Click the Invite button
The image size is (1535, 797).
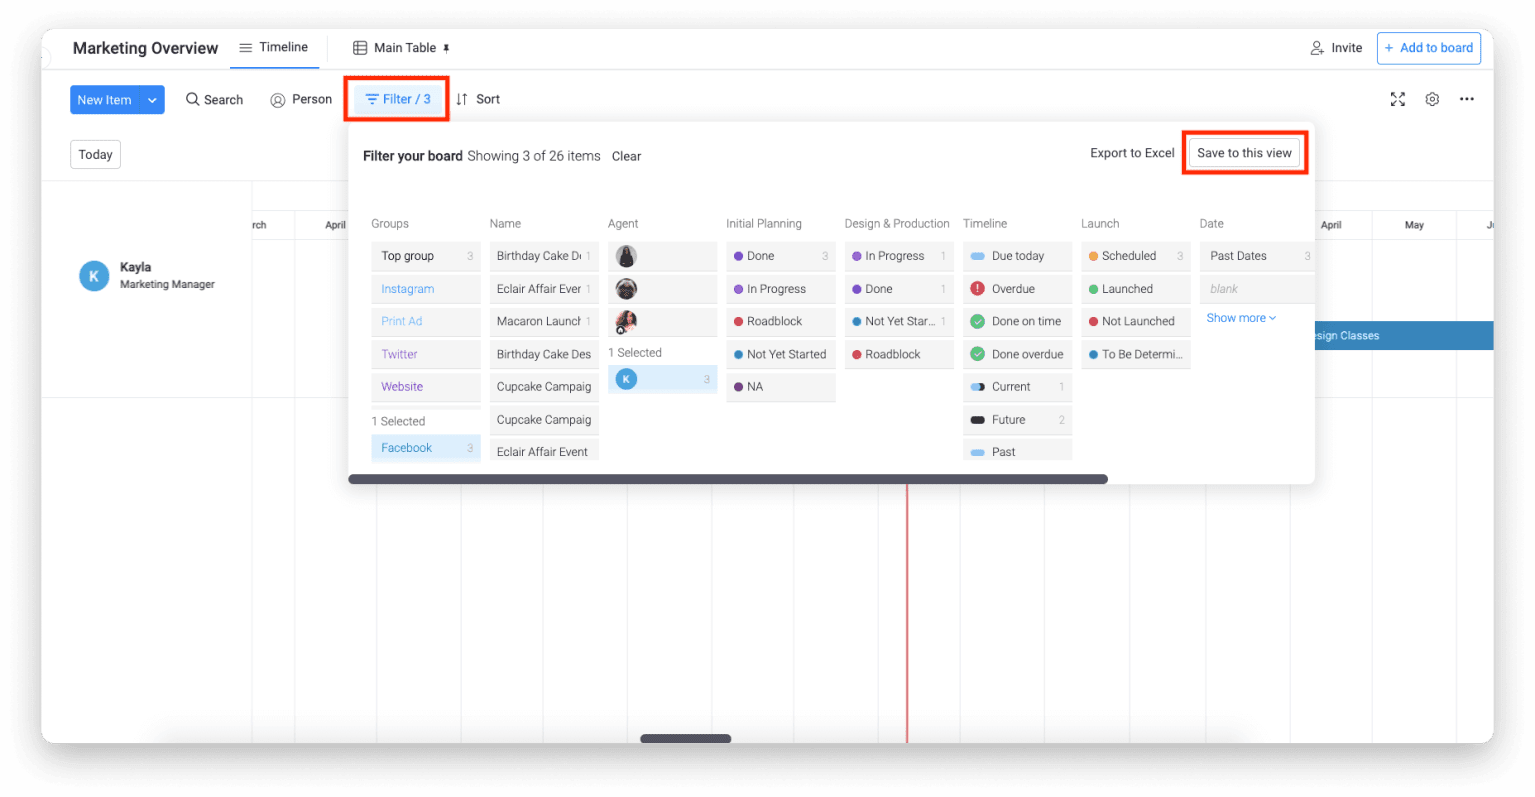coord(1336,48)
